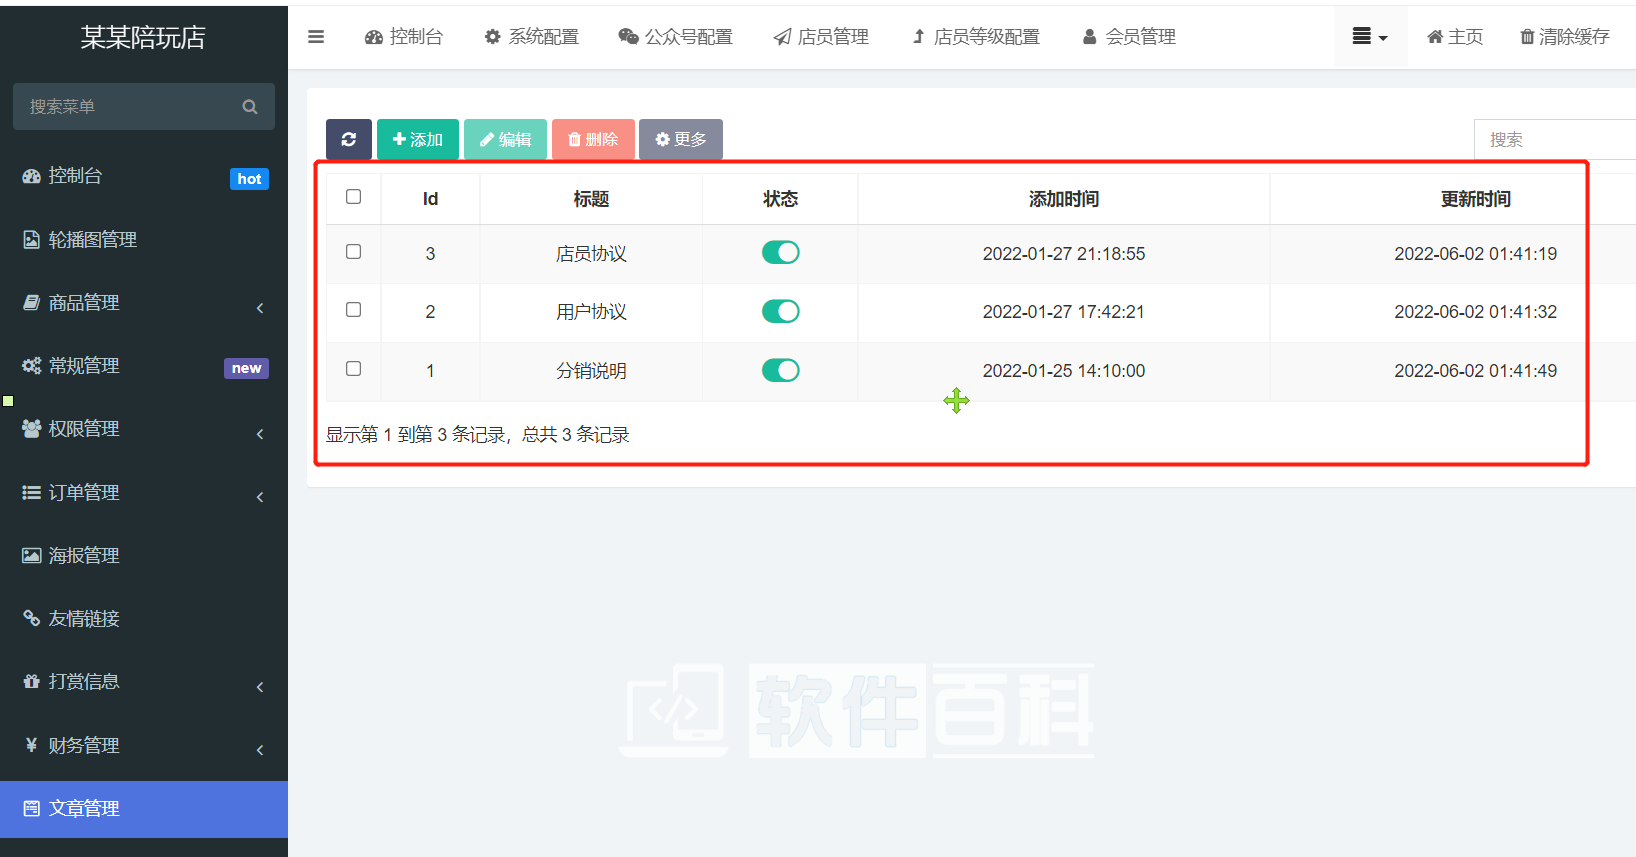The height and width of the screenshot is (857, 1636).
Task: Toggle status switch for 店员协议
Action: click(780, 253)
